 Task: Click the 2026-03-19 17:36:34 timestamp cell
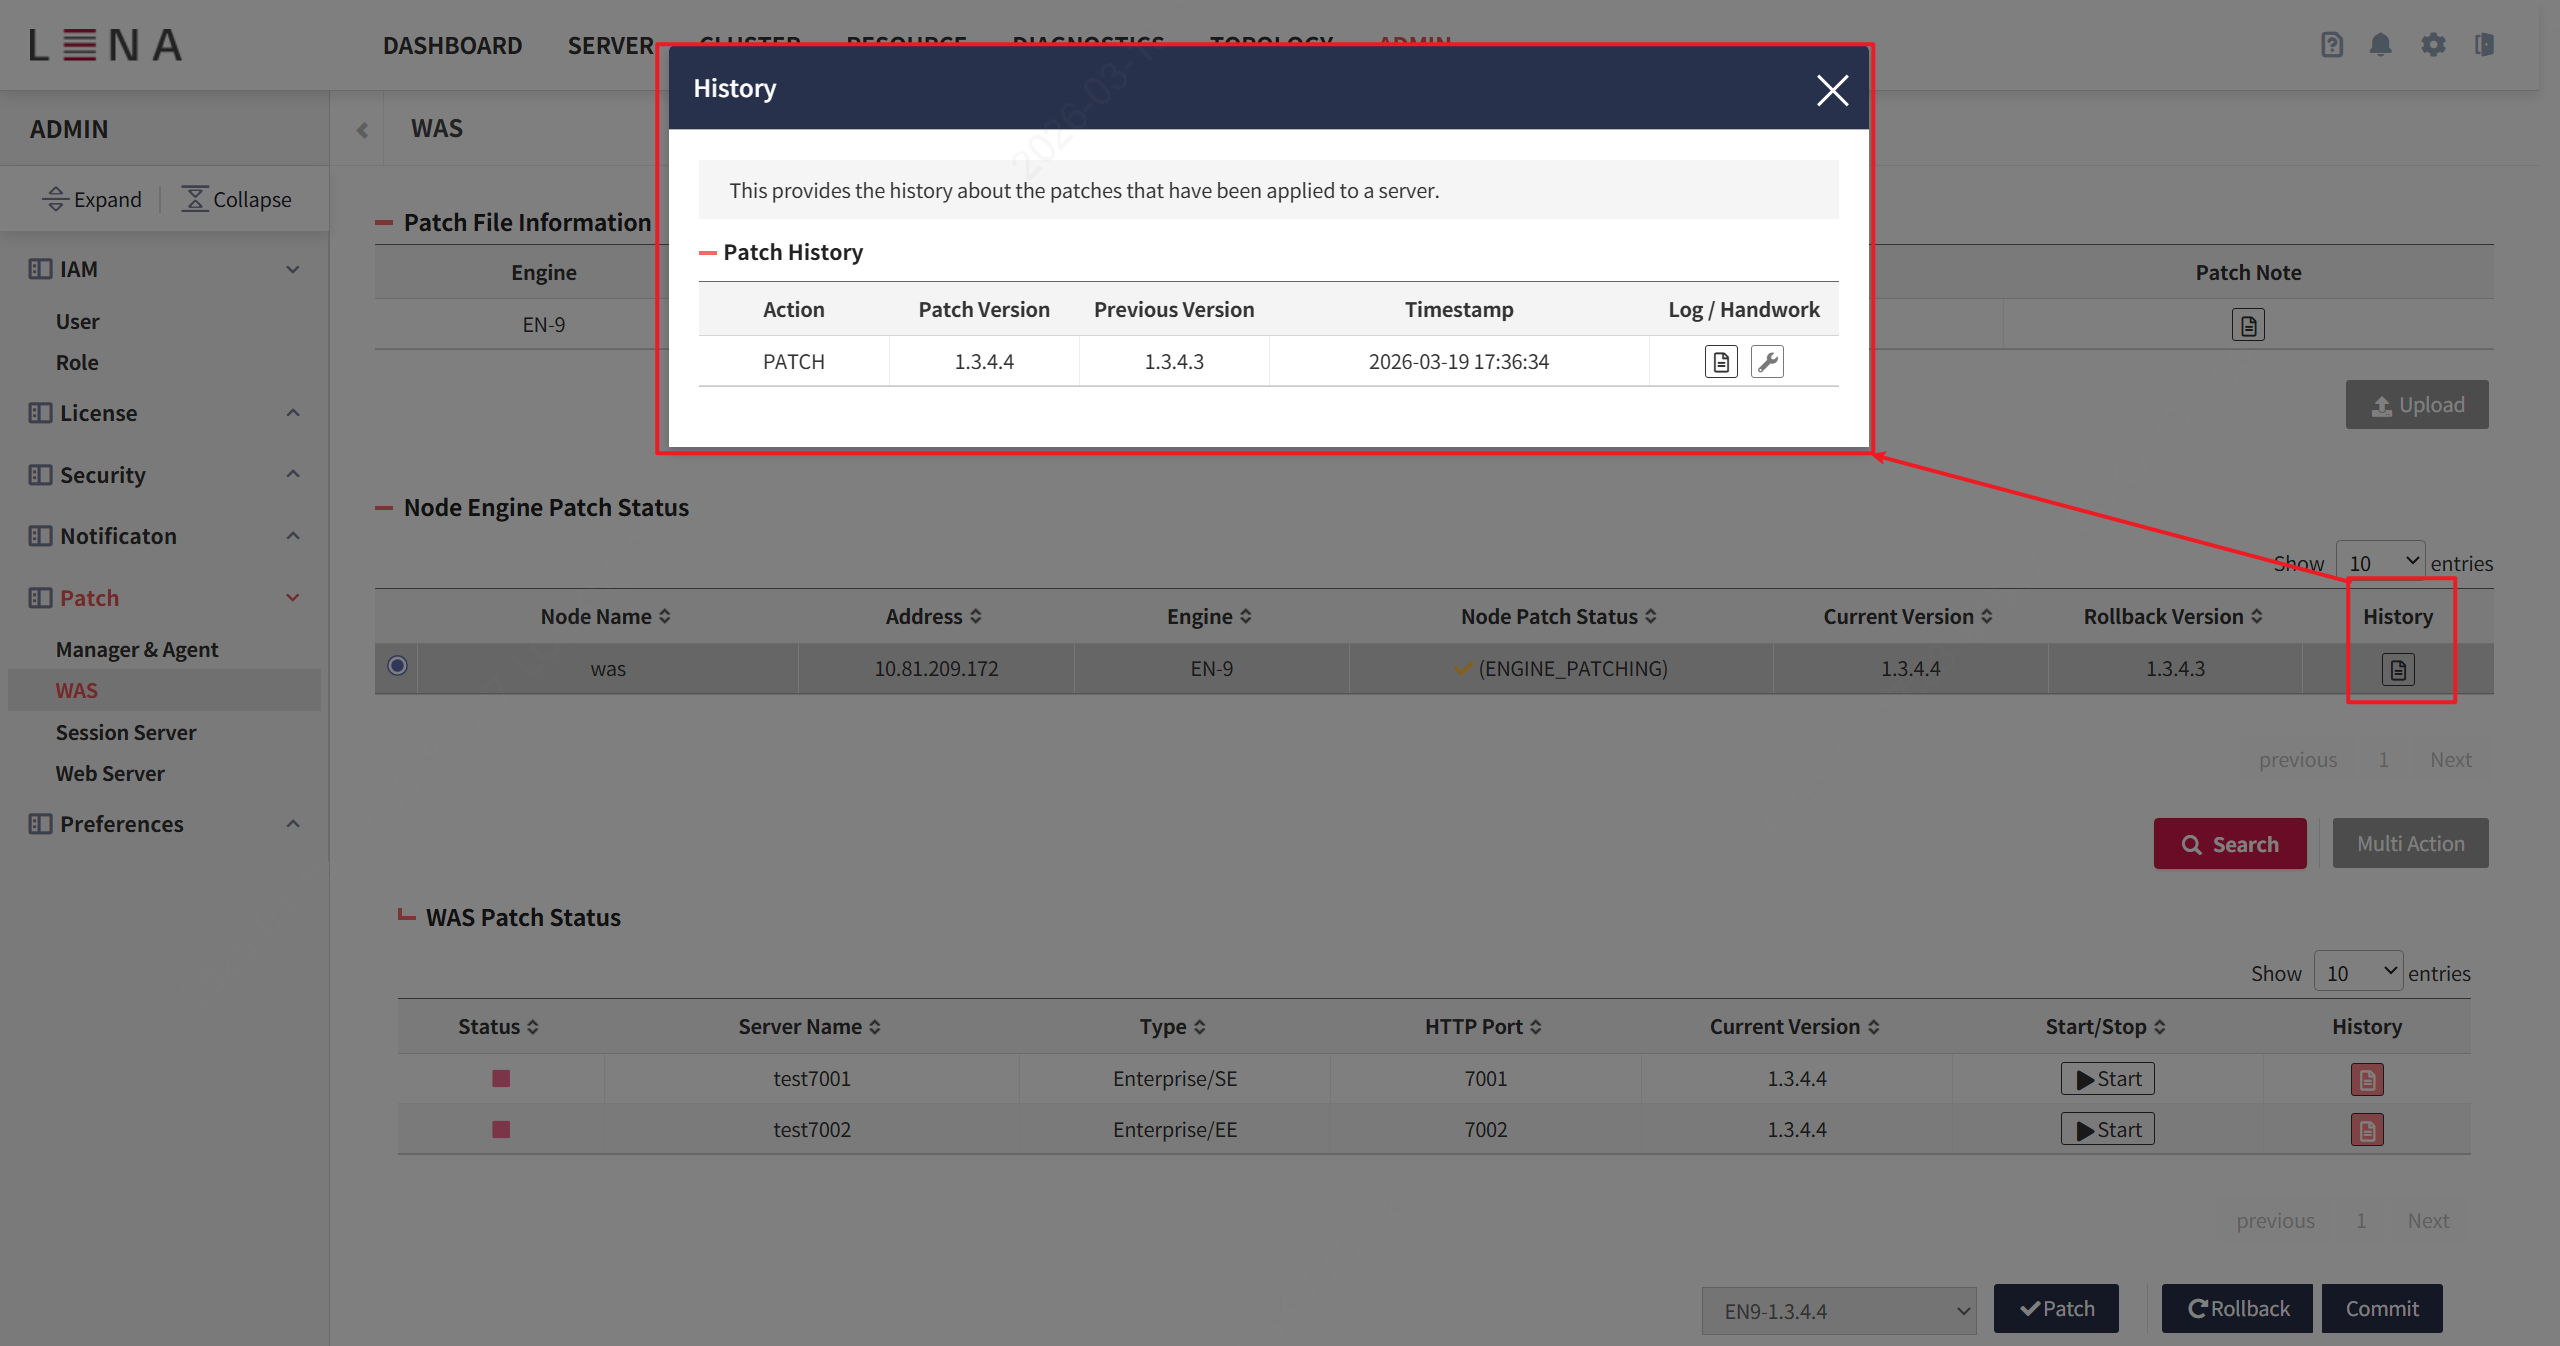(1458, 362)
